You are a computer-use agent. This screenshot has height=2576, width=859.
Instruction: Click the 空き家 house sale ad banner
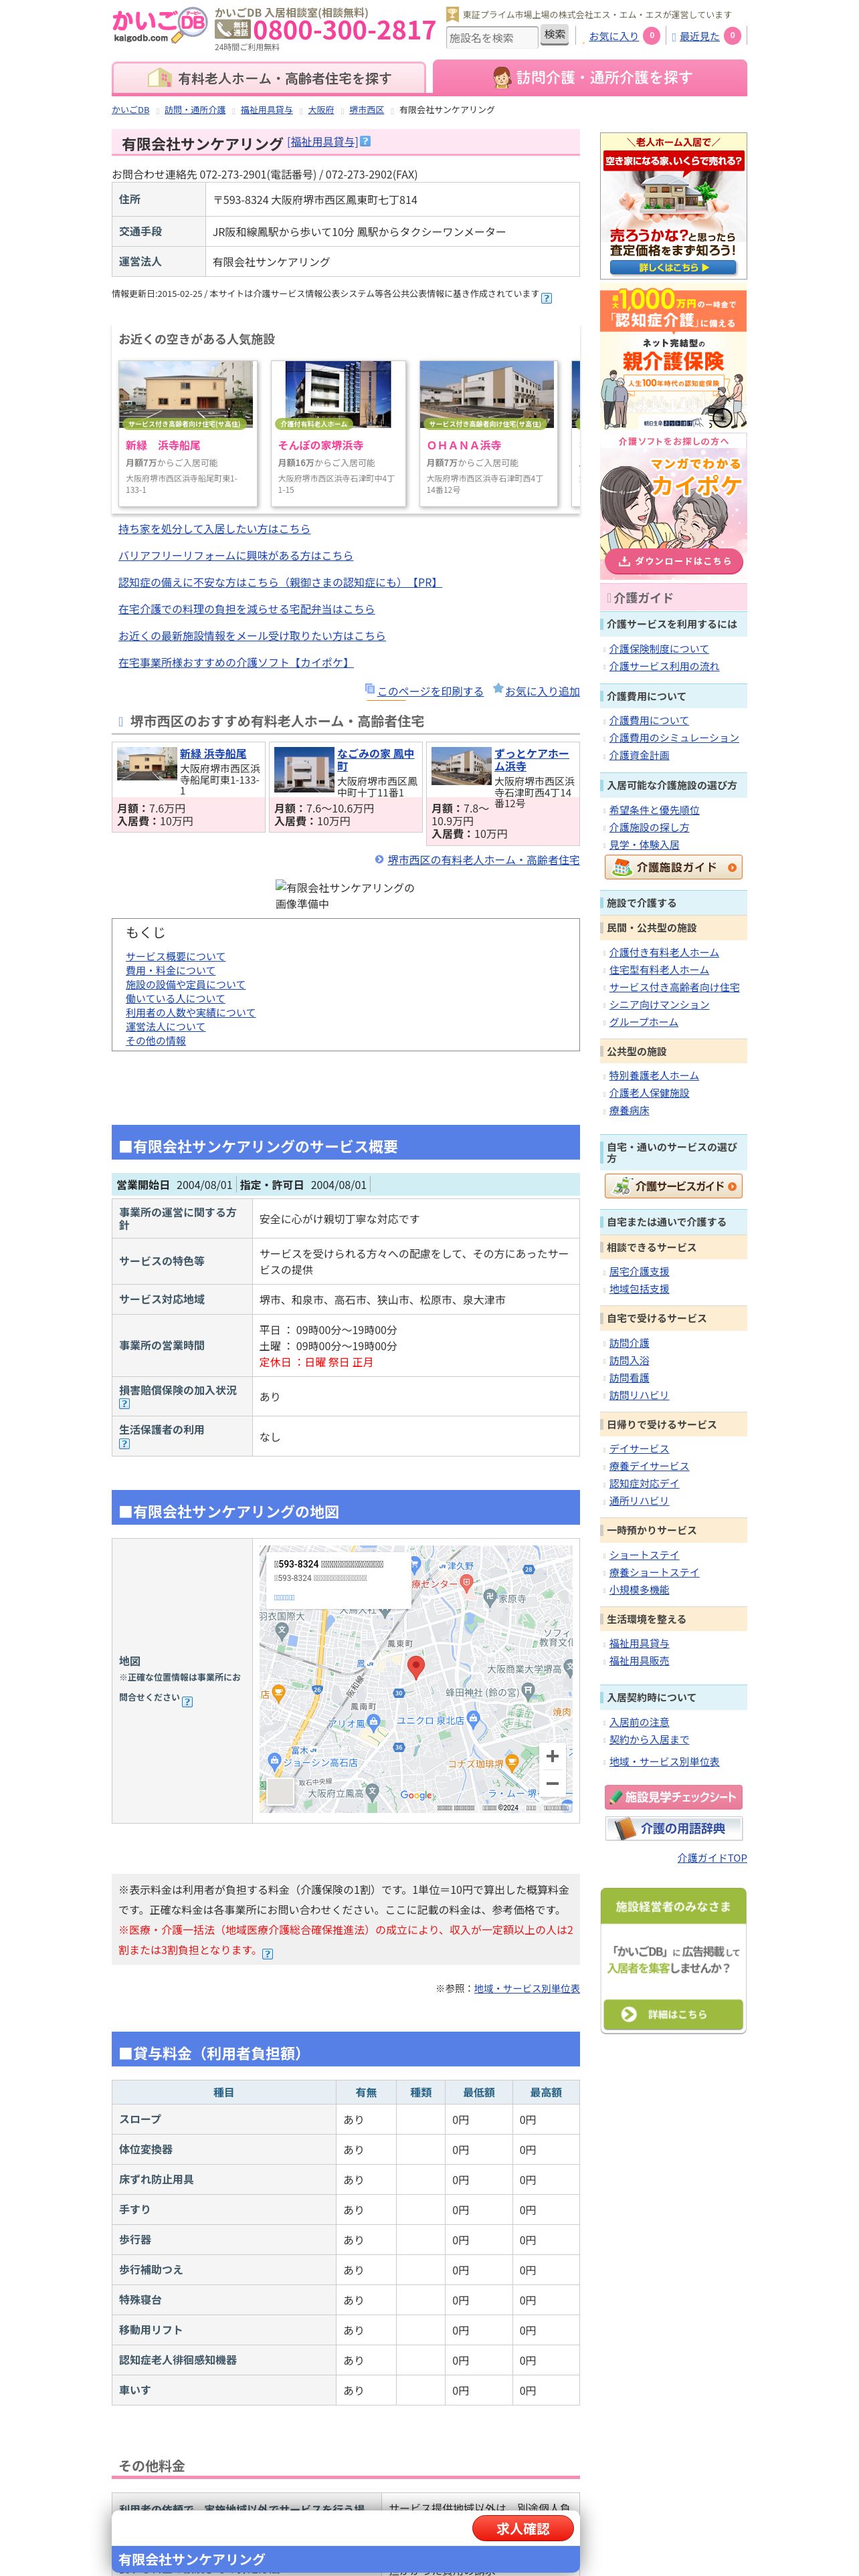coord(673,206)
